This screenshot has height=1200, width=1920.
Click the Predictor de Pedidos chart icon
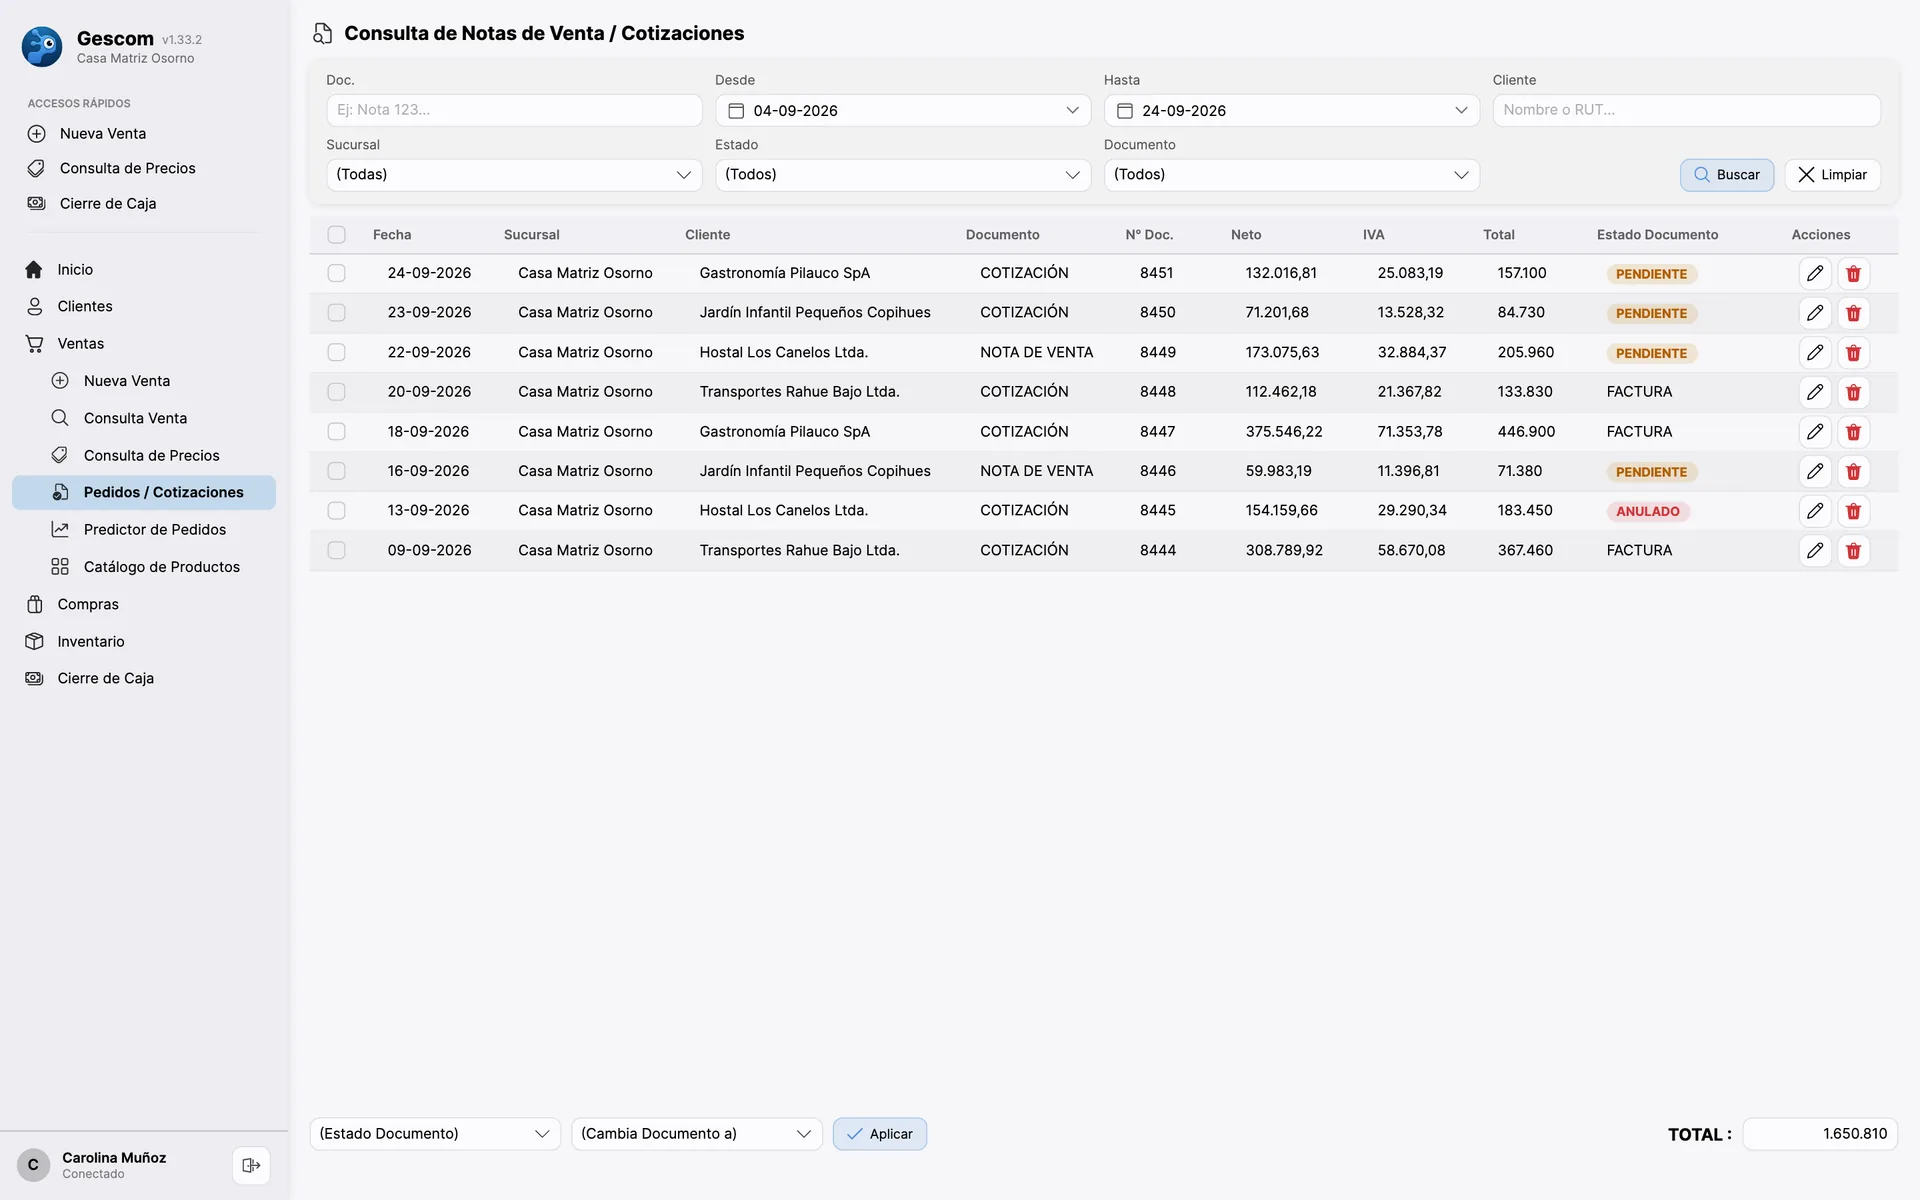(x=60, y=529)
